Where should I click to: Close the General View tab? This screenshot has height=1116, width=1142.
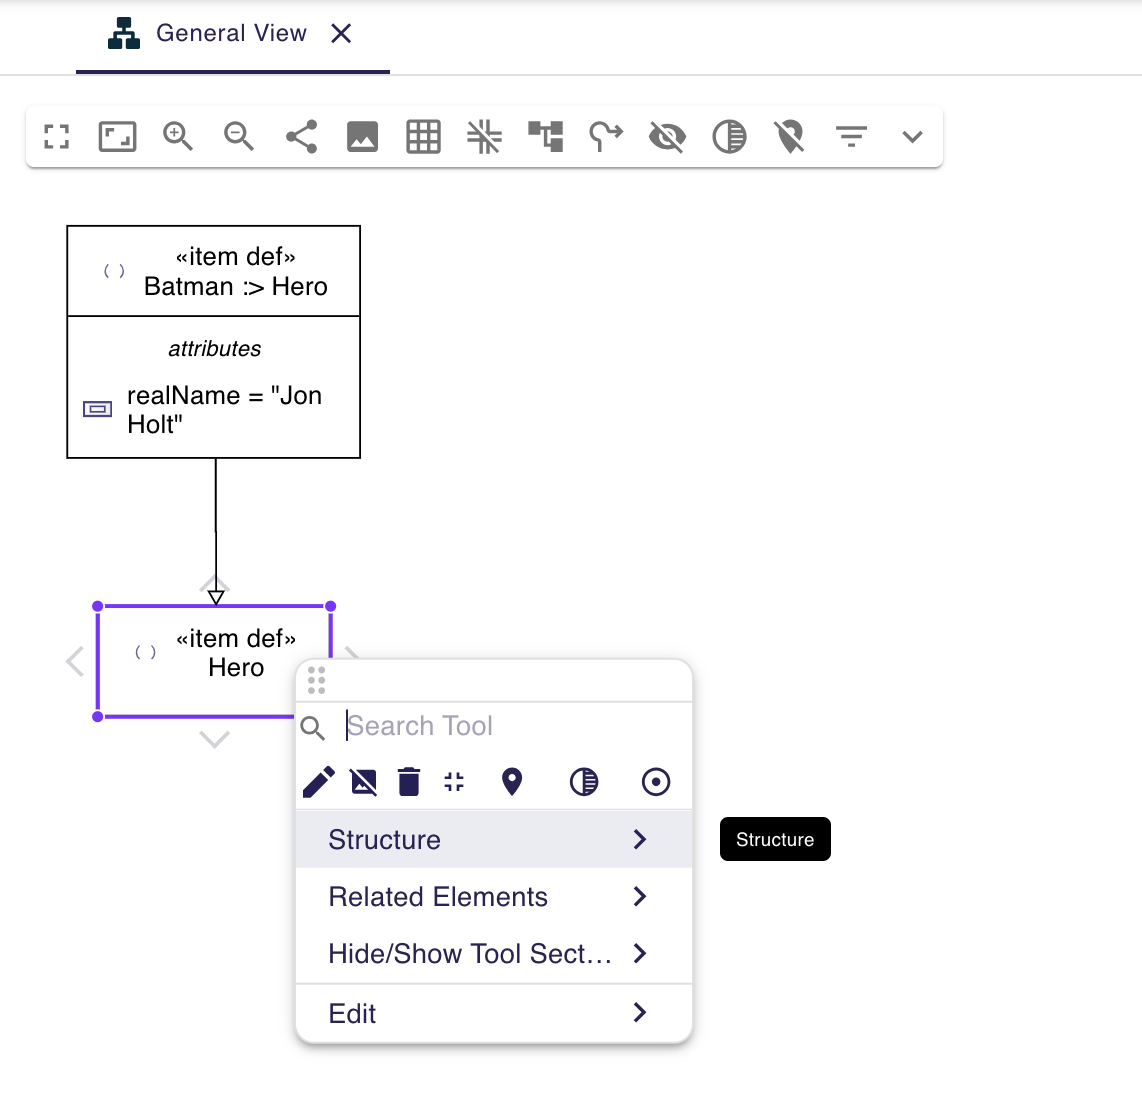tap(341, 34)
